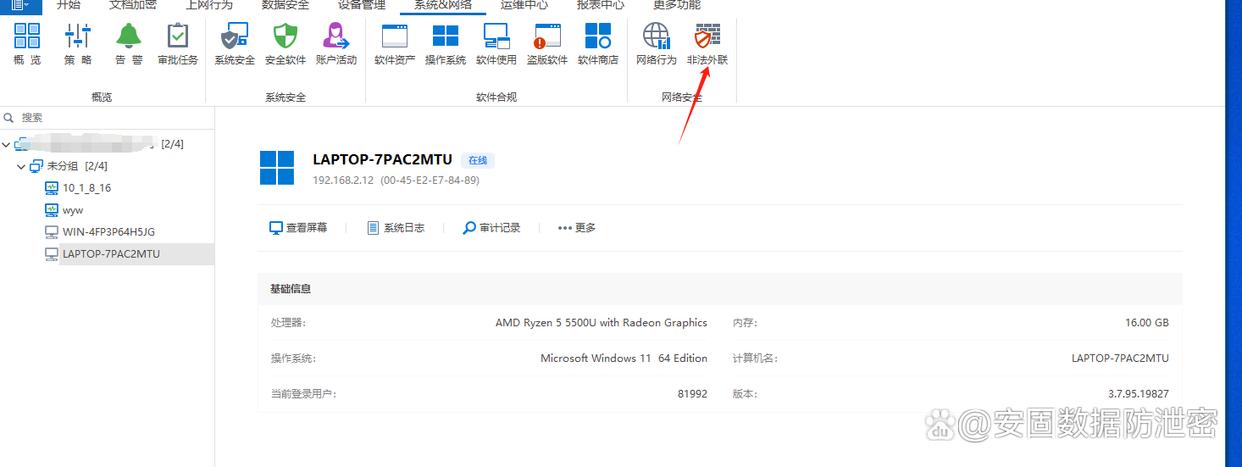Click the application menu button at top-left
Screen dimensions: 1242x467
pos(19,5)
